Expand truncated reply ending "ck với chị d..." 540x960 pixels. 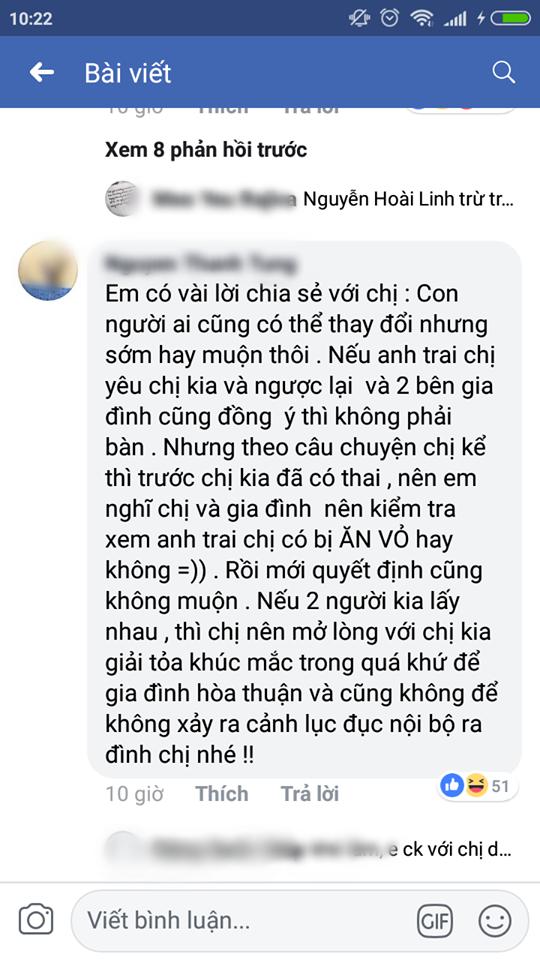tap(309, 849)
